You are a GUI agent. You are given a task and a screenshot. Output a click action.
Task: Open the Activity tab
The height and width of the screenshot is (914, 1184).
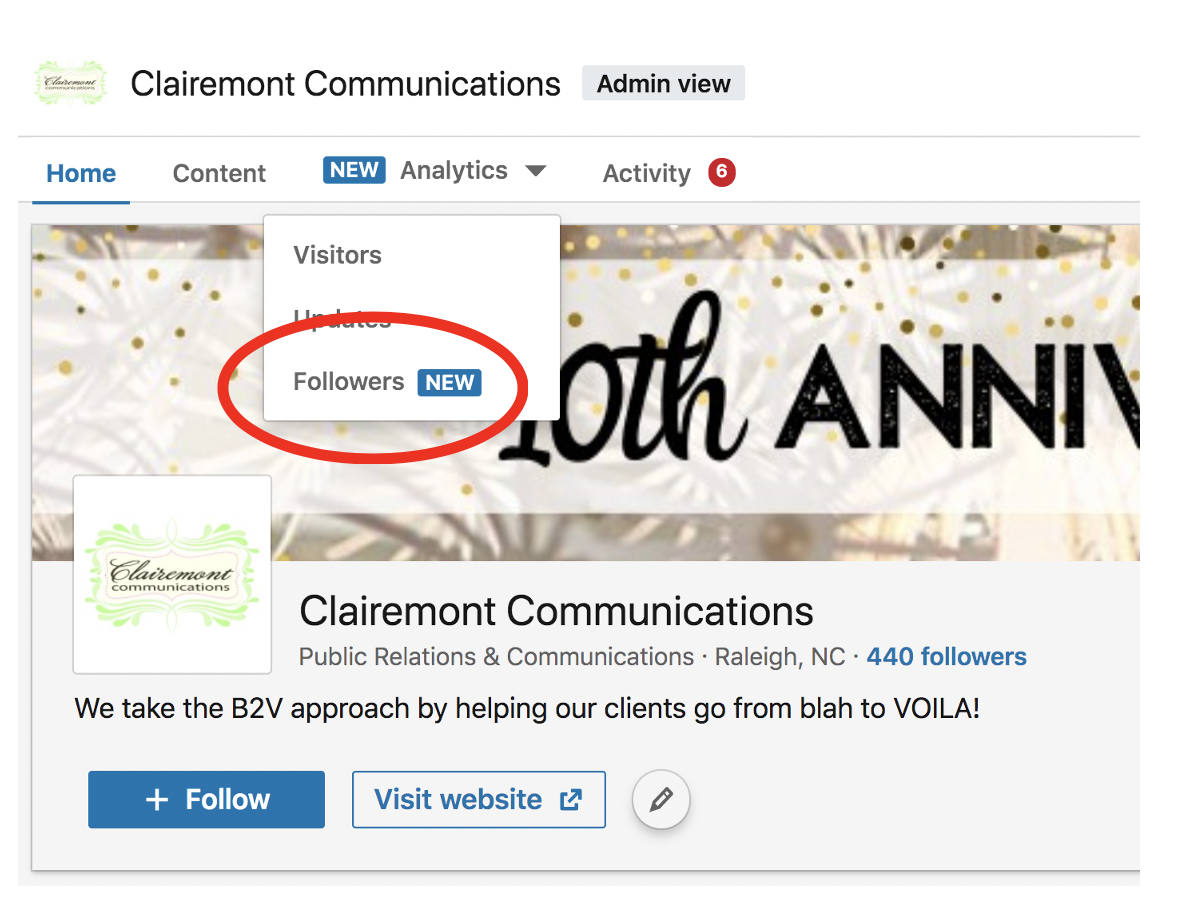click(x=646, y=173)
